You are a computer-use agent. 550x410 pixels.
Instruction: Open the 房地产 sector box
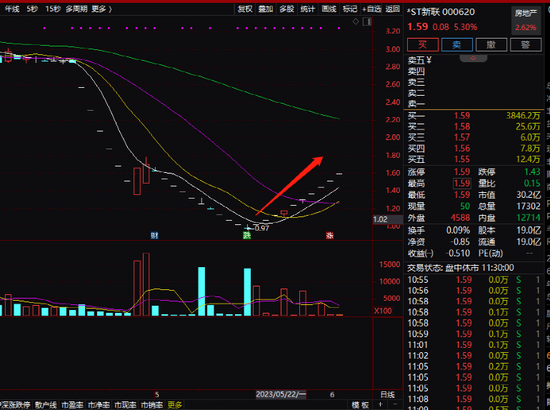pos(525,20)
